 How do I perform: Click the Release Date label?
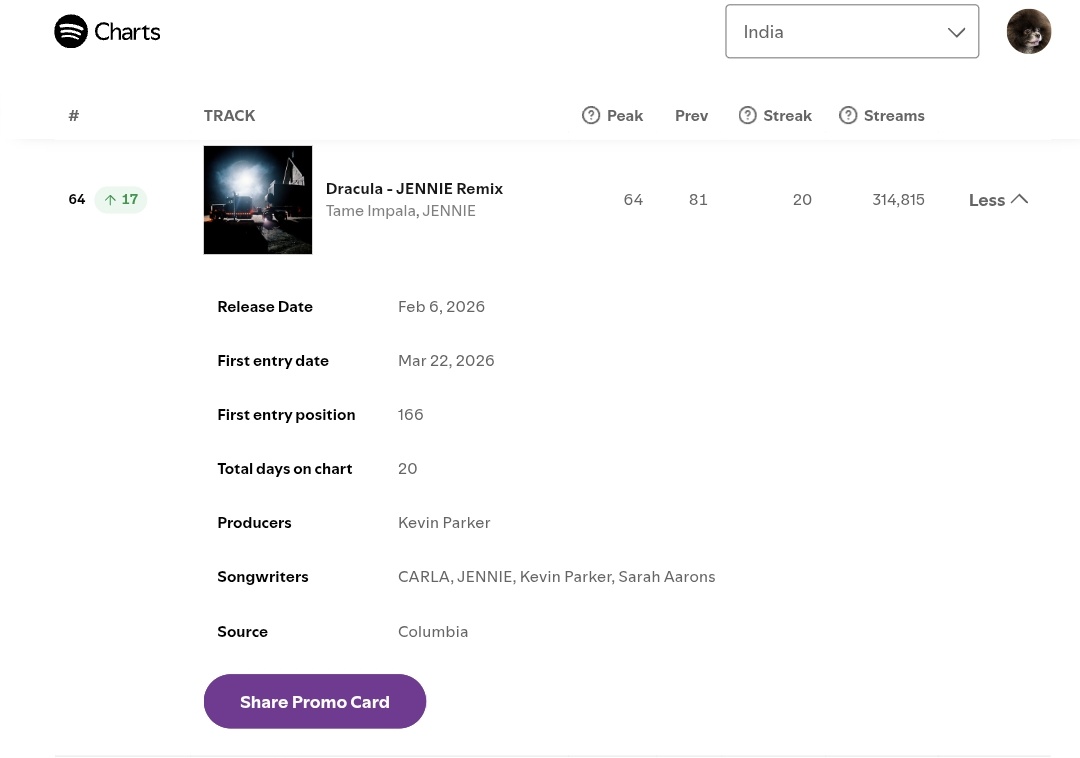(x=265, y=307)
